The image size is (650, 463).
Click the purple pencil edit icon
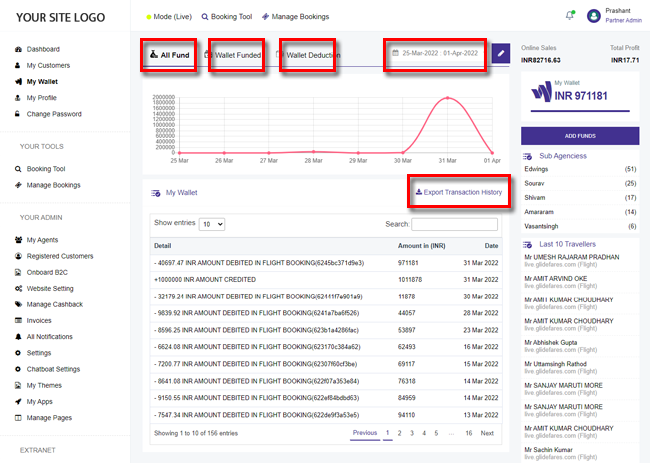tap(501, 52)
